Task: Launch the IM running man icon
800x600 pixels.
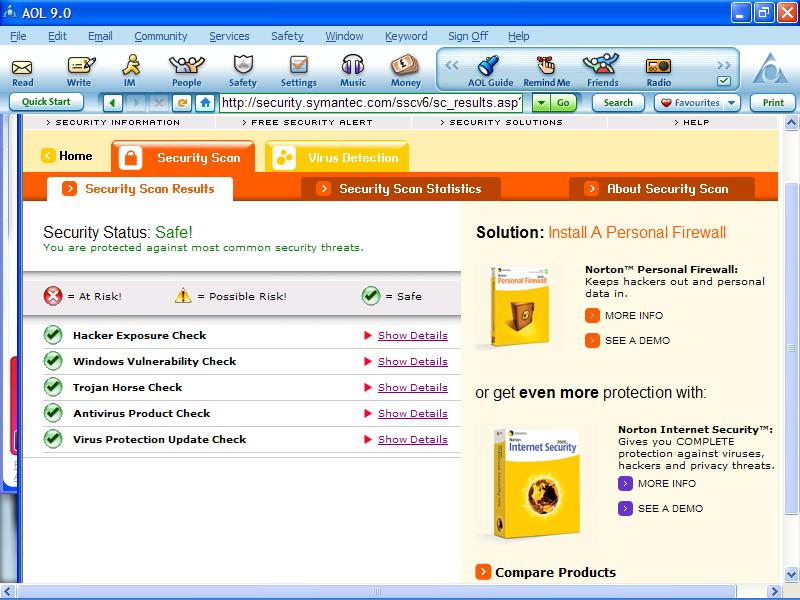Action: click(x=131, y=71)
